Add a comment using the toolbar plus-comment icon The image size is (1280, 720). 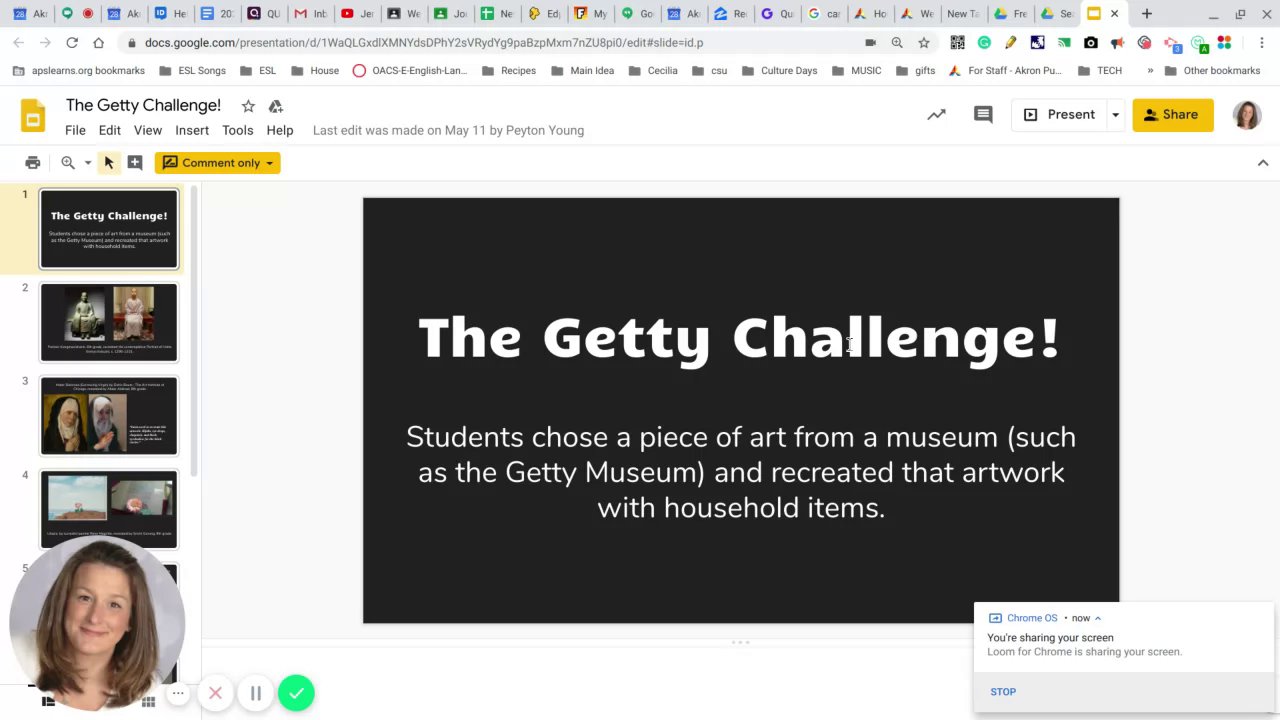tap(135, 163)
